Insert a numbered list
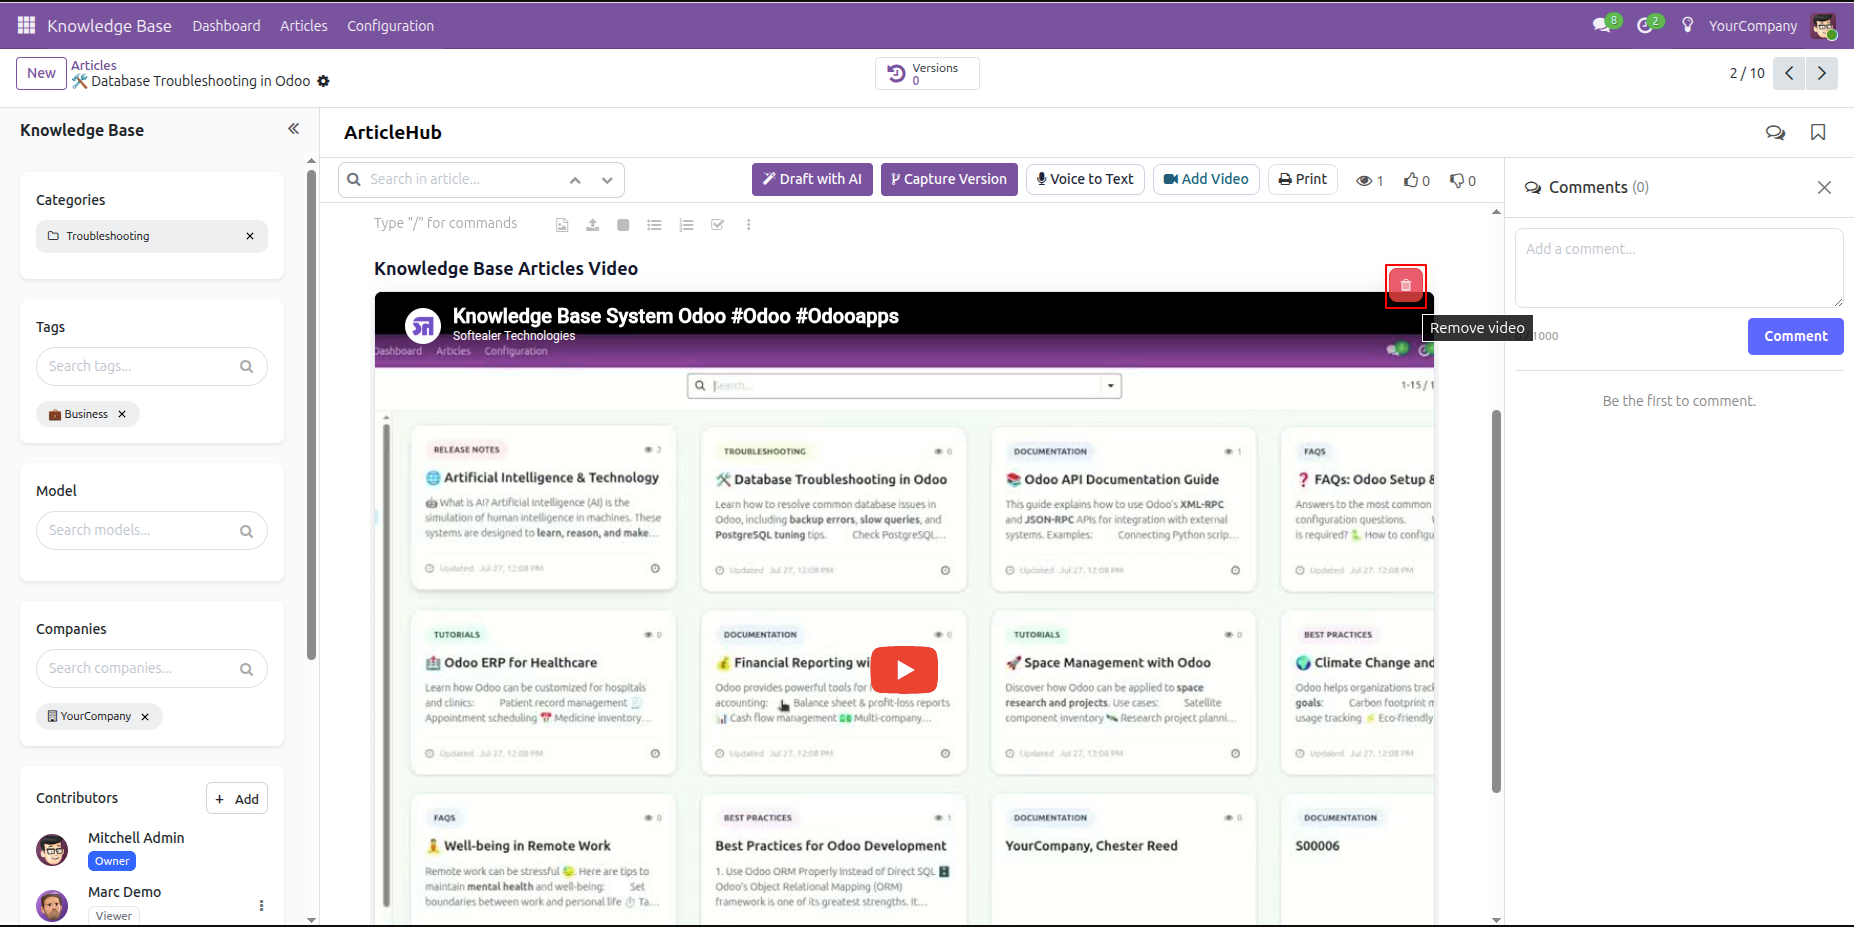The height and width of the screenshot is (927, 1854). (686, 225)
